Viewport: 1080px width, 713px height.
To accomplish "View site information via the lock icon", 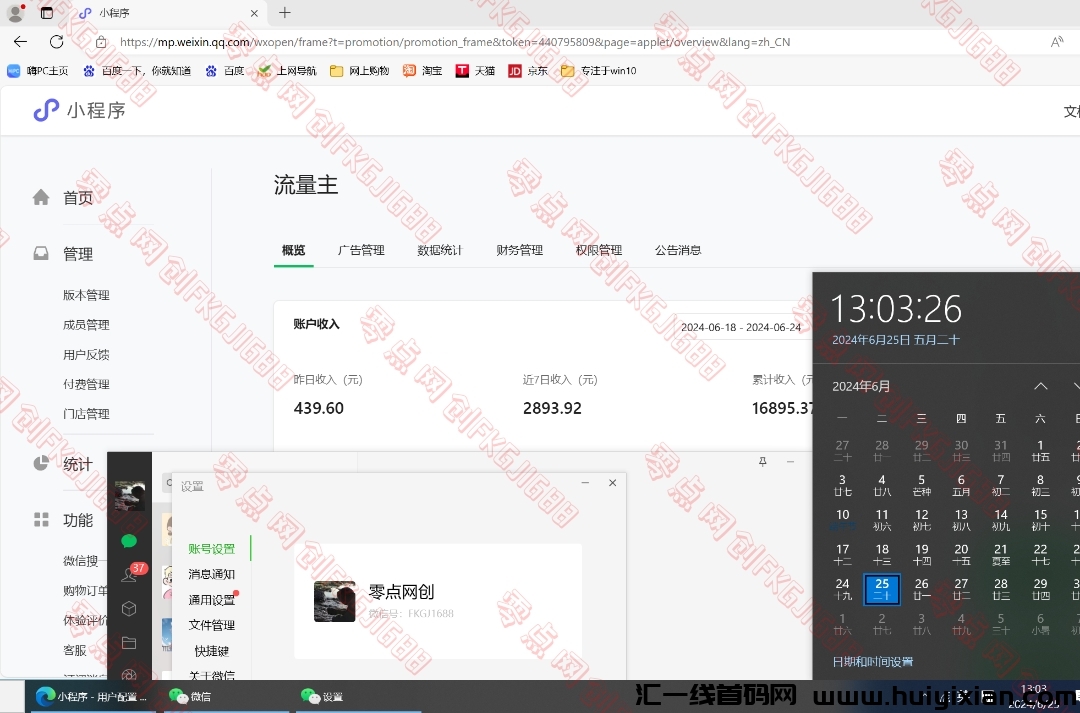I will (x=101, y=42).
